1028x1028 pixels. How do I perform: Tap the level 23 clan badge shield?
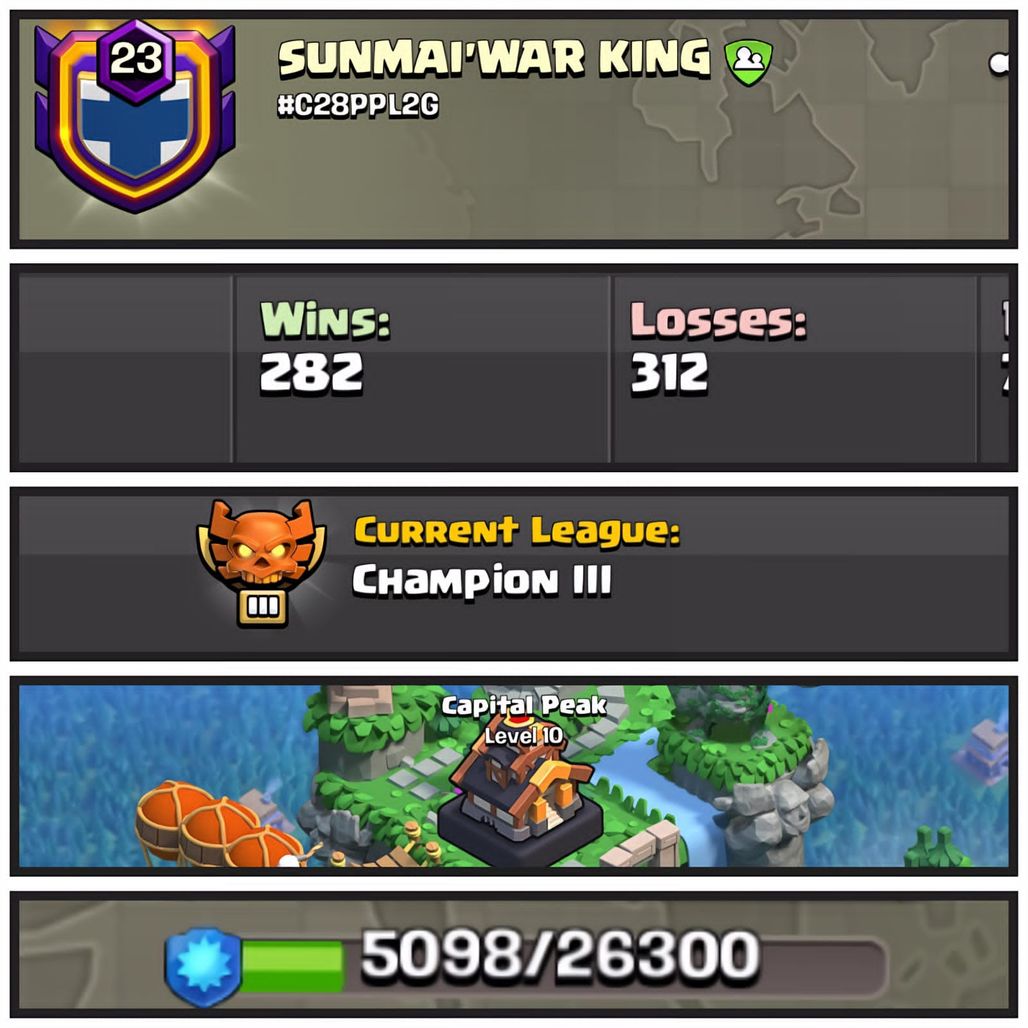[135, 117]
